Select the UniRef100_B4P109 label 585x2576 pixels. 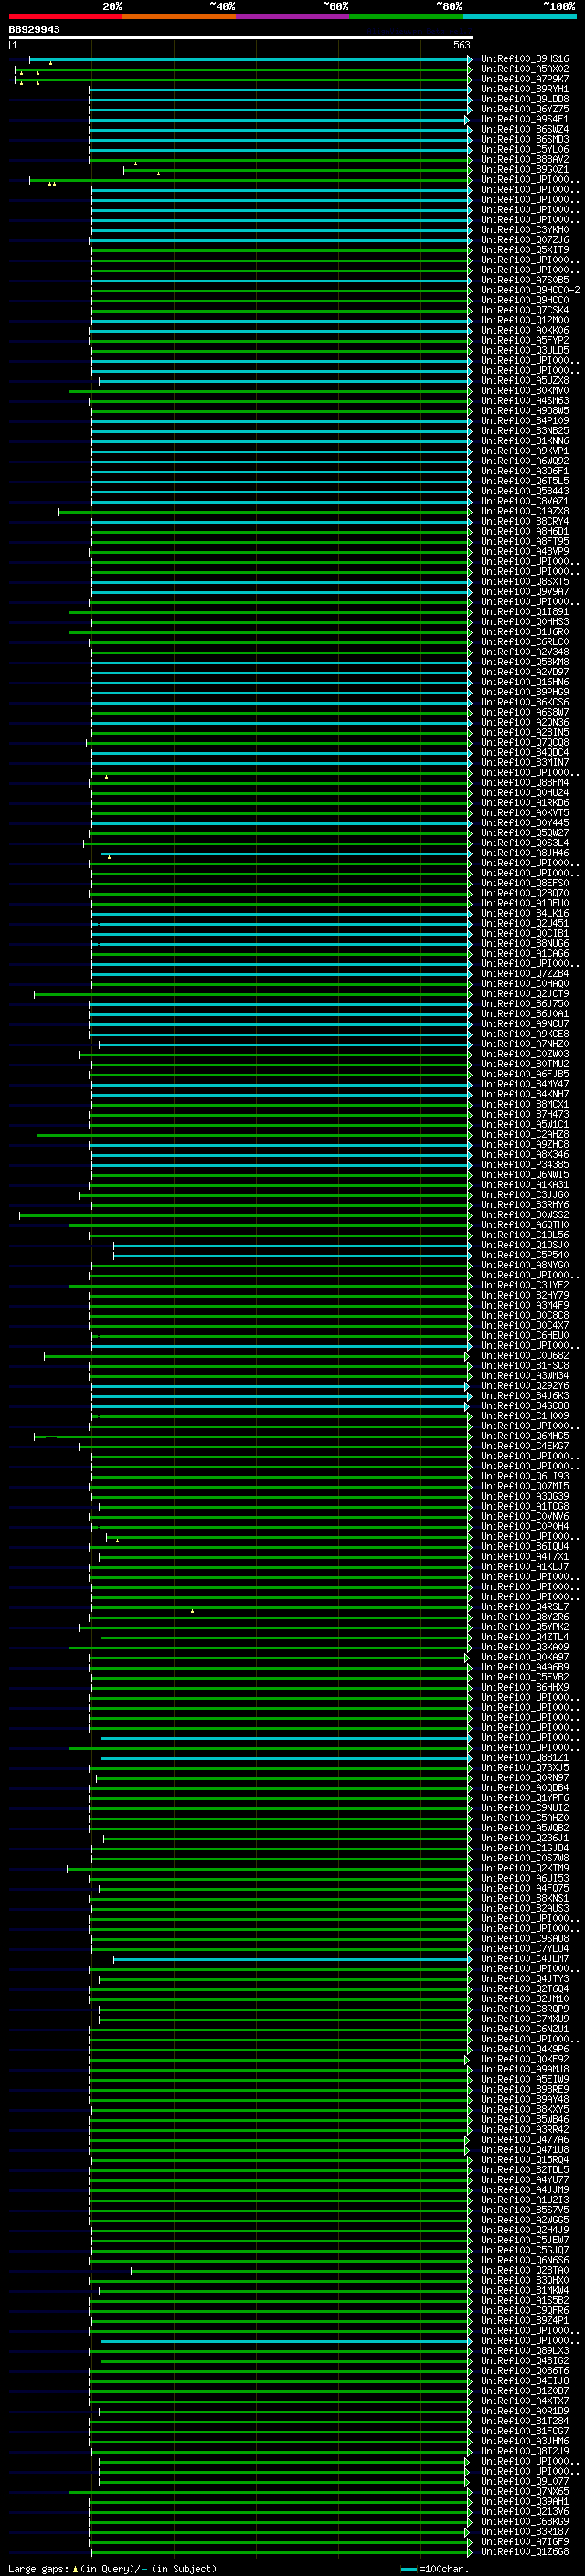tap(524, 421)
